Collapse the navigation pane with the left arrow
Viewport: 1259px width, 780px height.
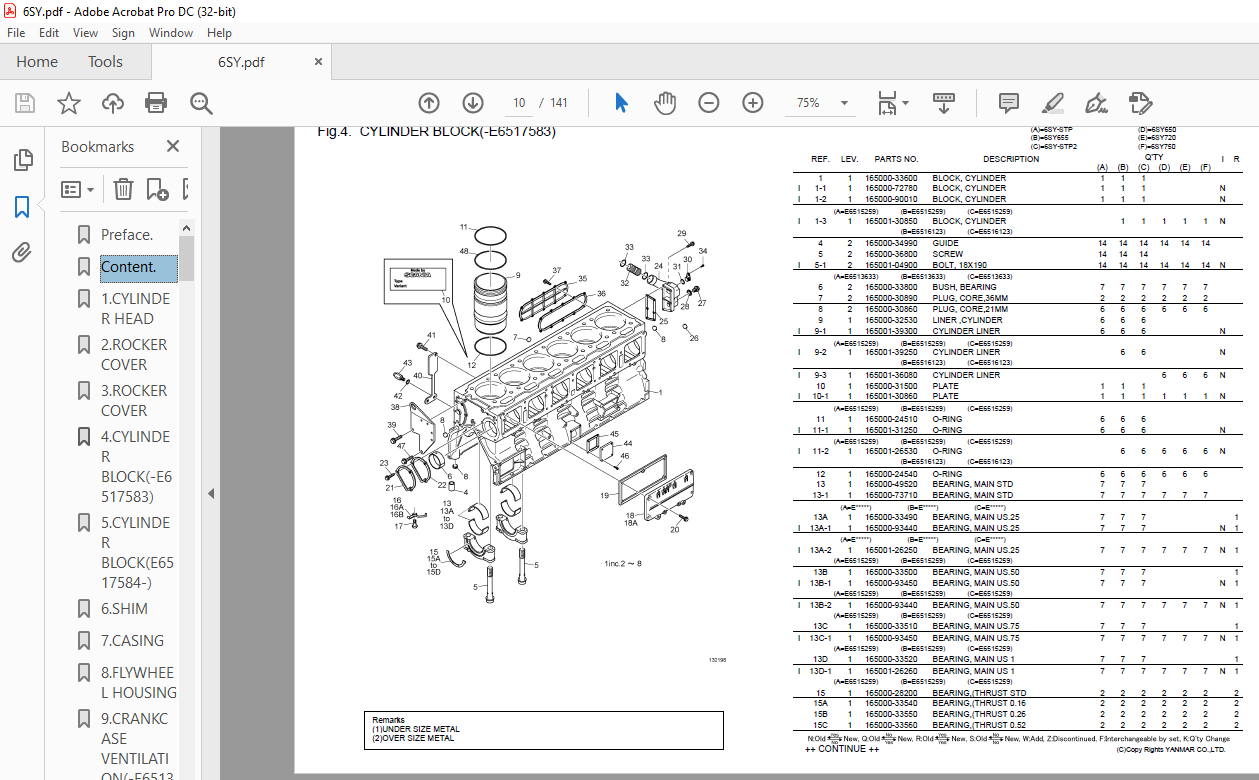tap(210, 494)
